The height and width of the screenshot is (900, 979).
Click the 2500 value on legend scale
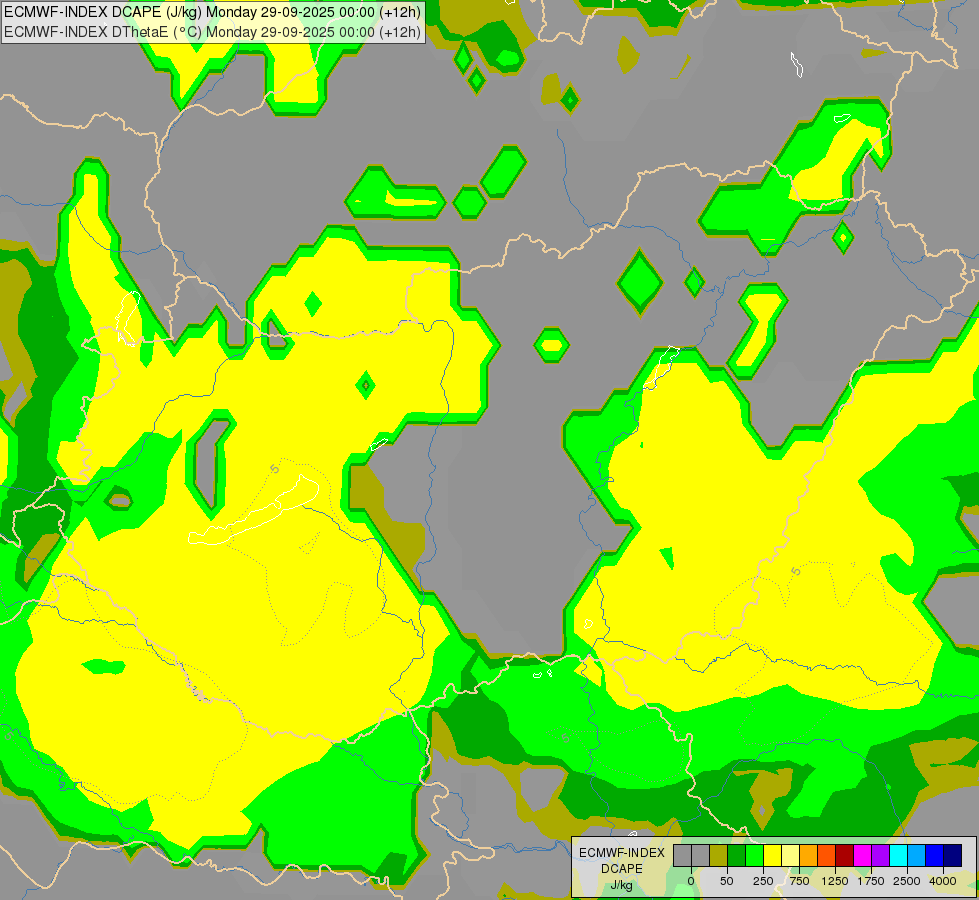(x=907, y=881)
